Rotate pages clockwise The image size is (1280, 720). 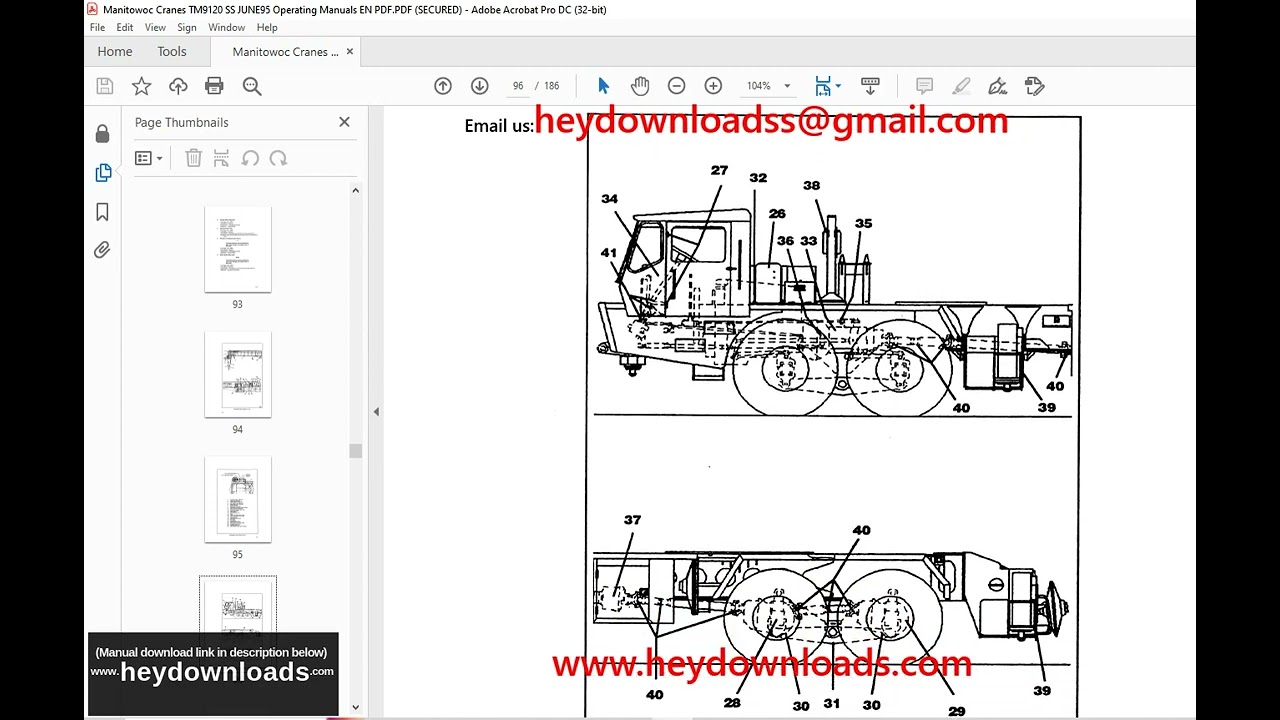pos(278,158)
